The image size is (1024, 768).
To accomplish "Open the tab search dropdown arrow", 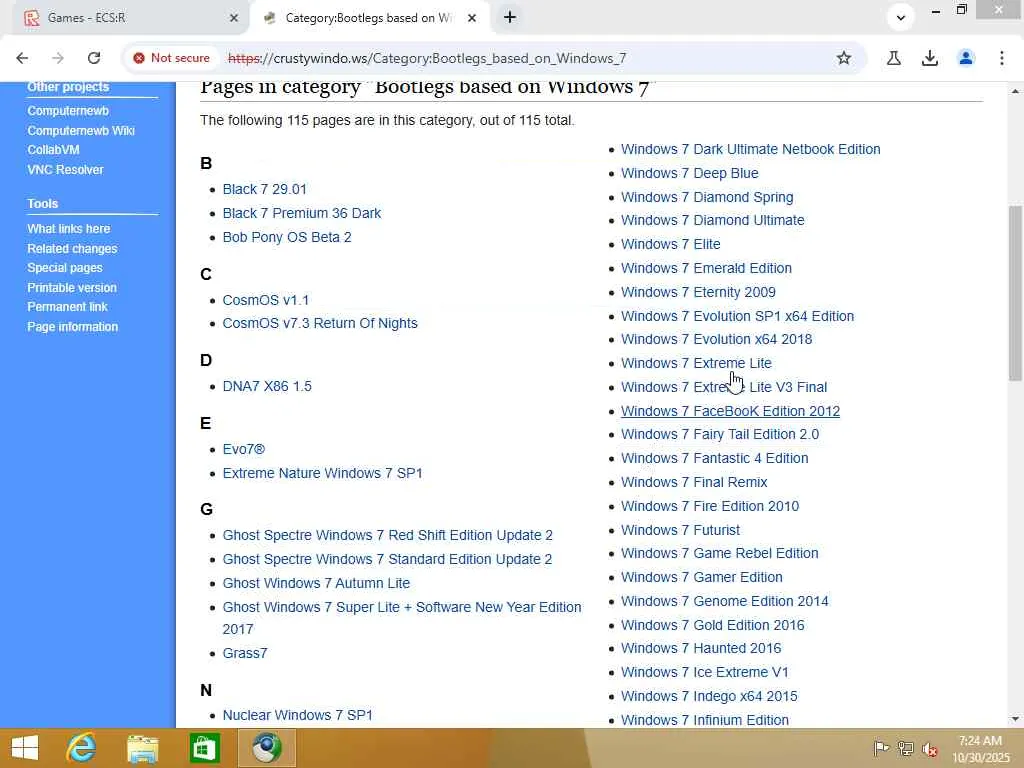I will (901, 18).
